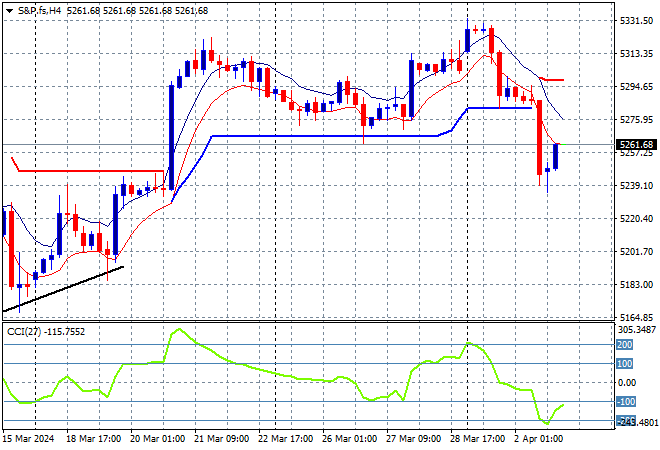Click the 26 Mar 01:00 time label
Image resolution: width=660 pixels, height=450 pixels.
[x=347, y=440]
